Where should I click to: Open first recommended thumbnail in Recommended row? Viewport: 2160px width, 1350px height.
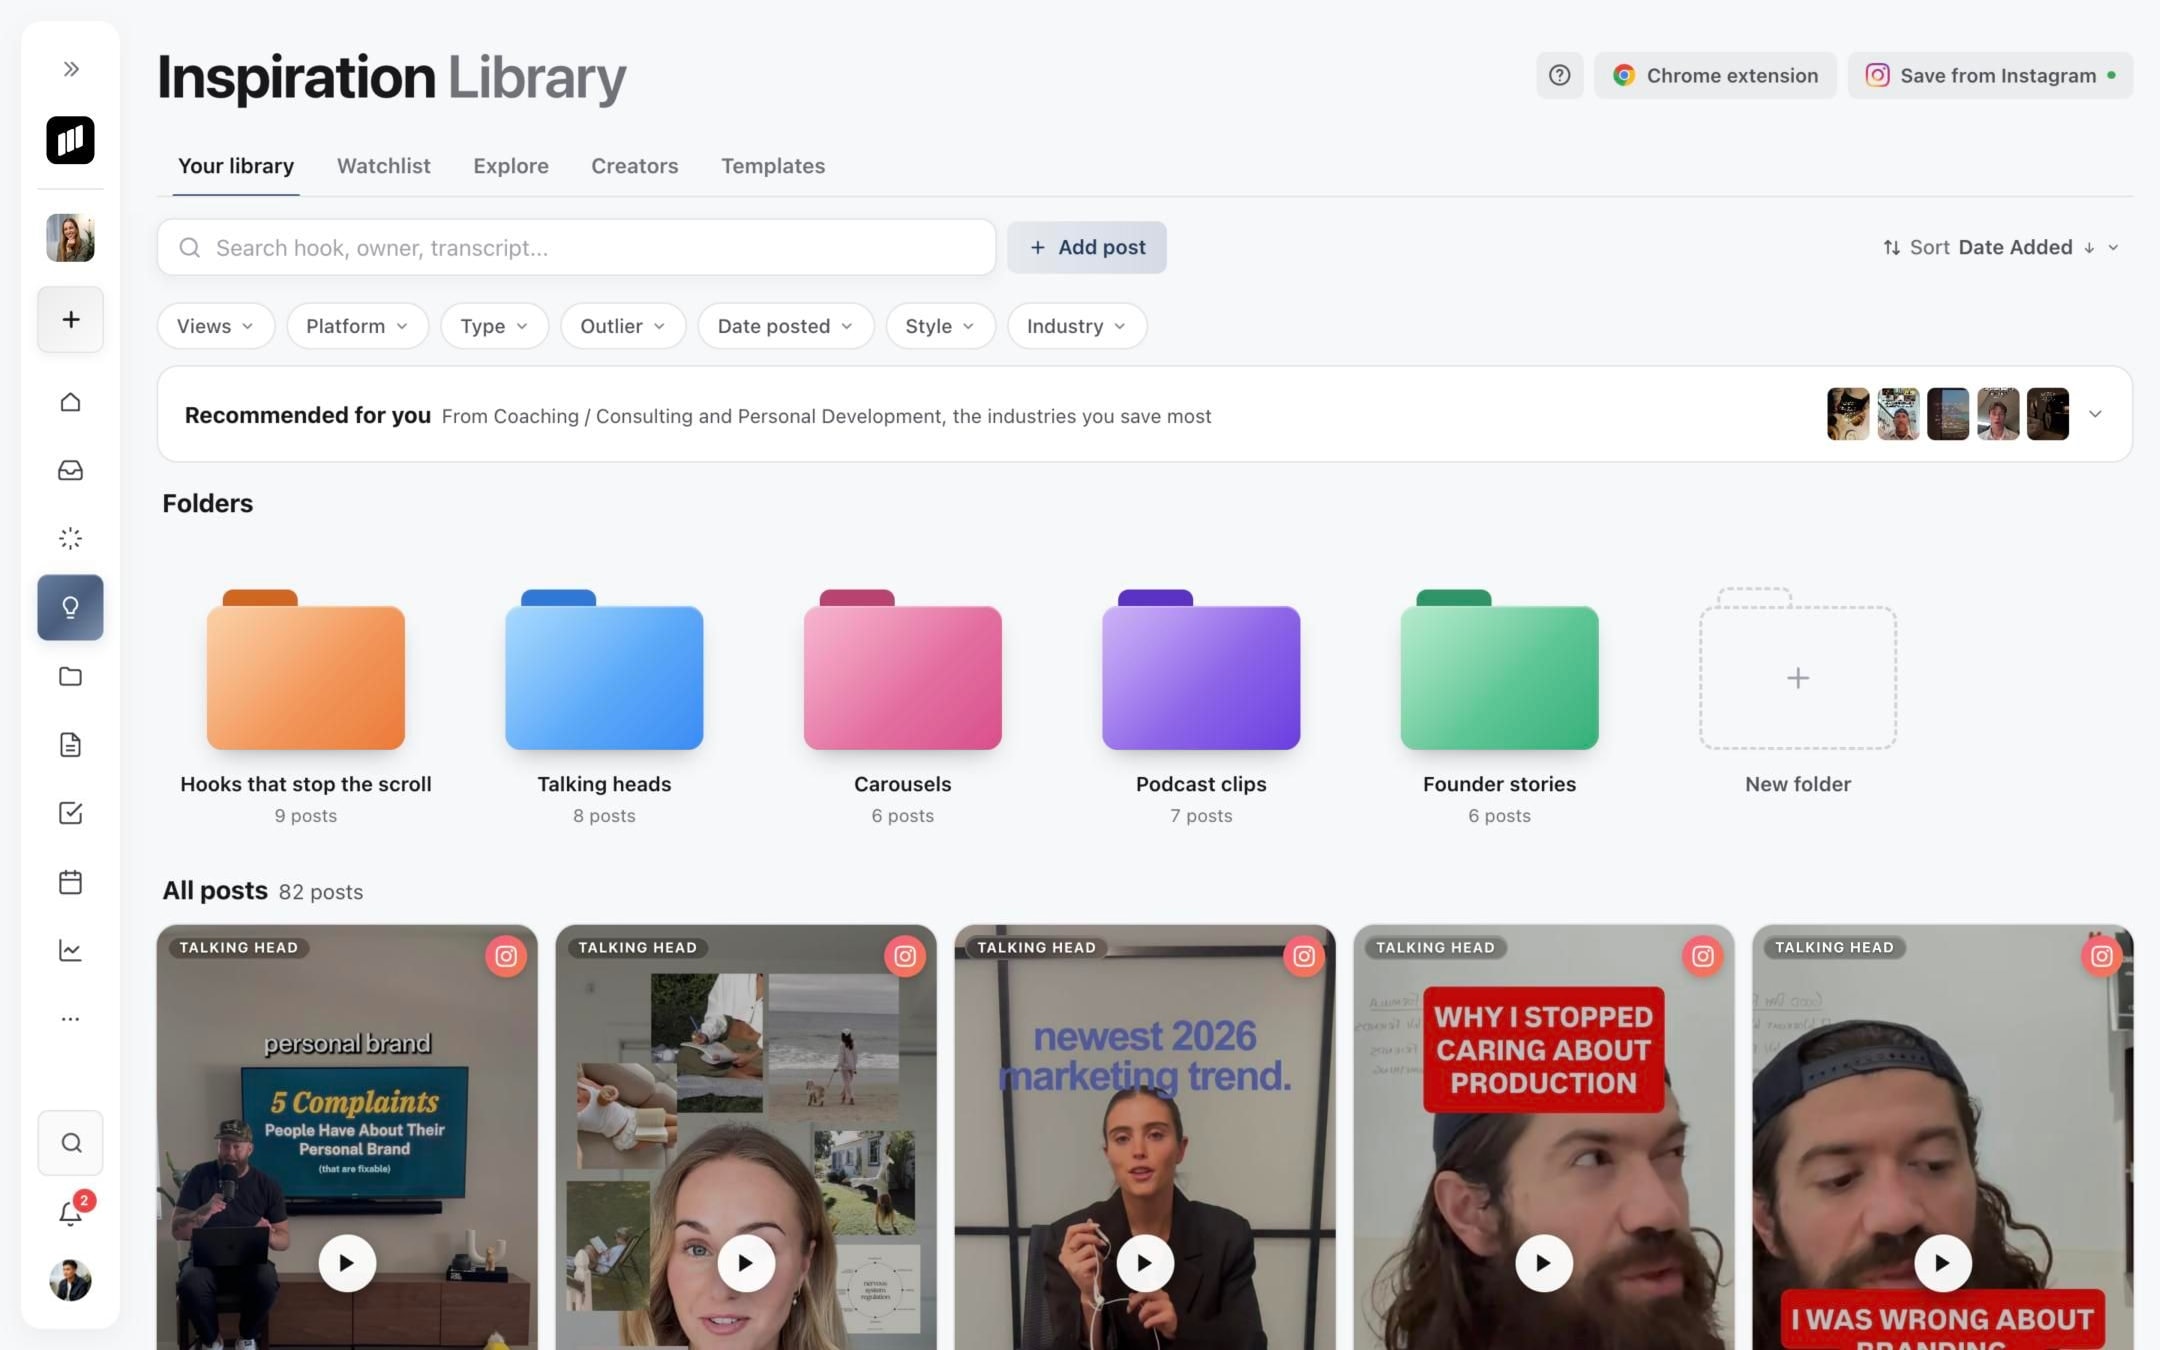point(1848,414)
